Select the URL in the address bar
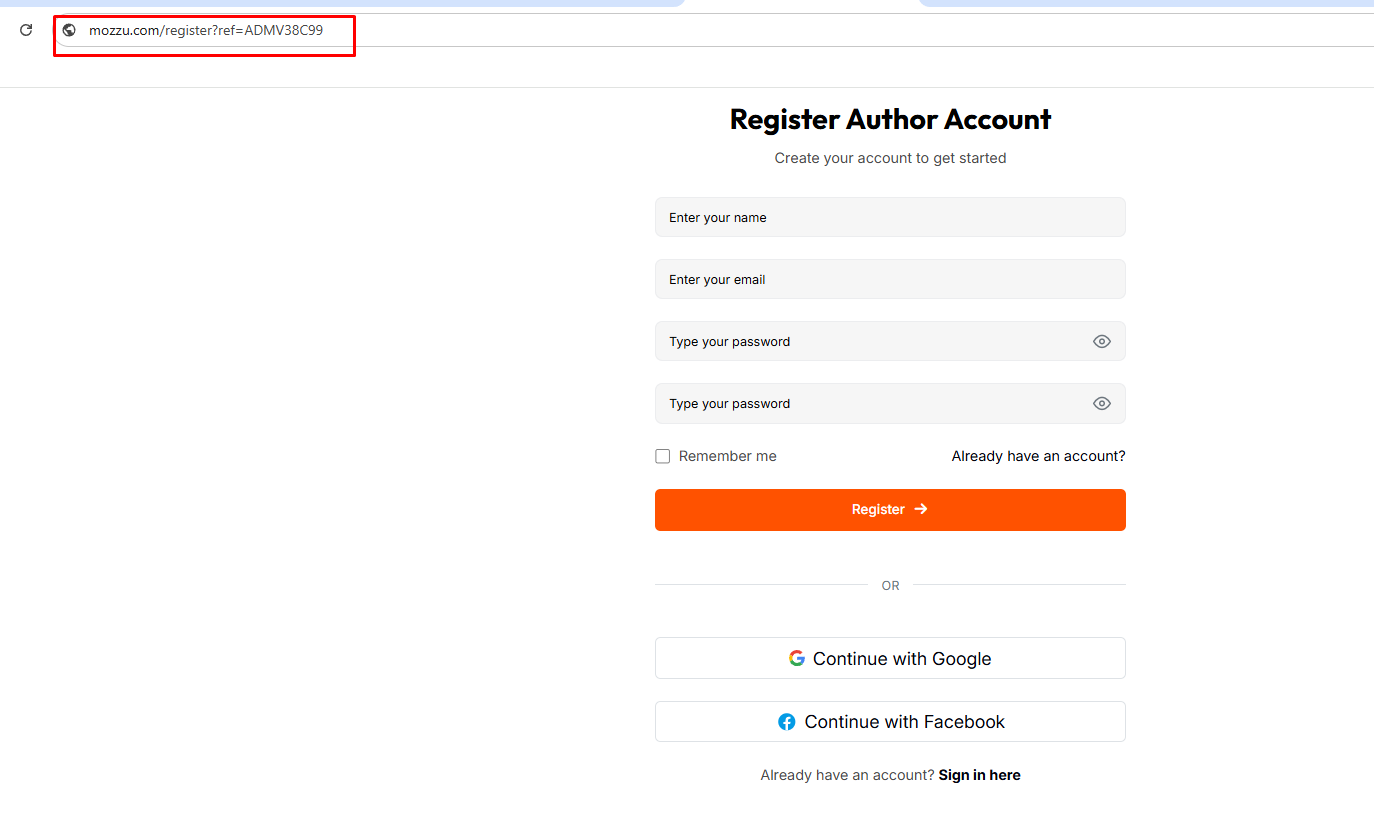This screenshot has height=823, width=1374. (204, 30)
